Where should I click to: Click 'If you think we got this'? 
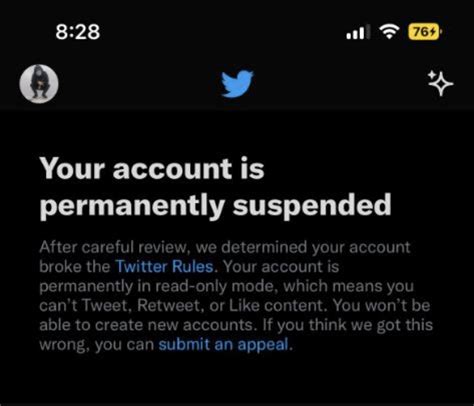tap(348, 325)
